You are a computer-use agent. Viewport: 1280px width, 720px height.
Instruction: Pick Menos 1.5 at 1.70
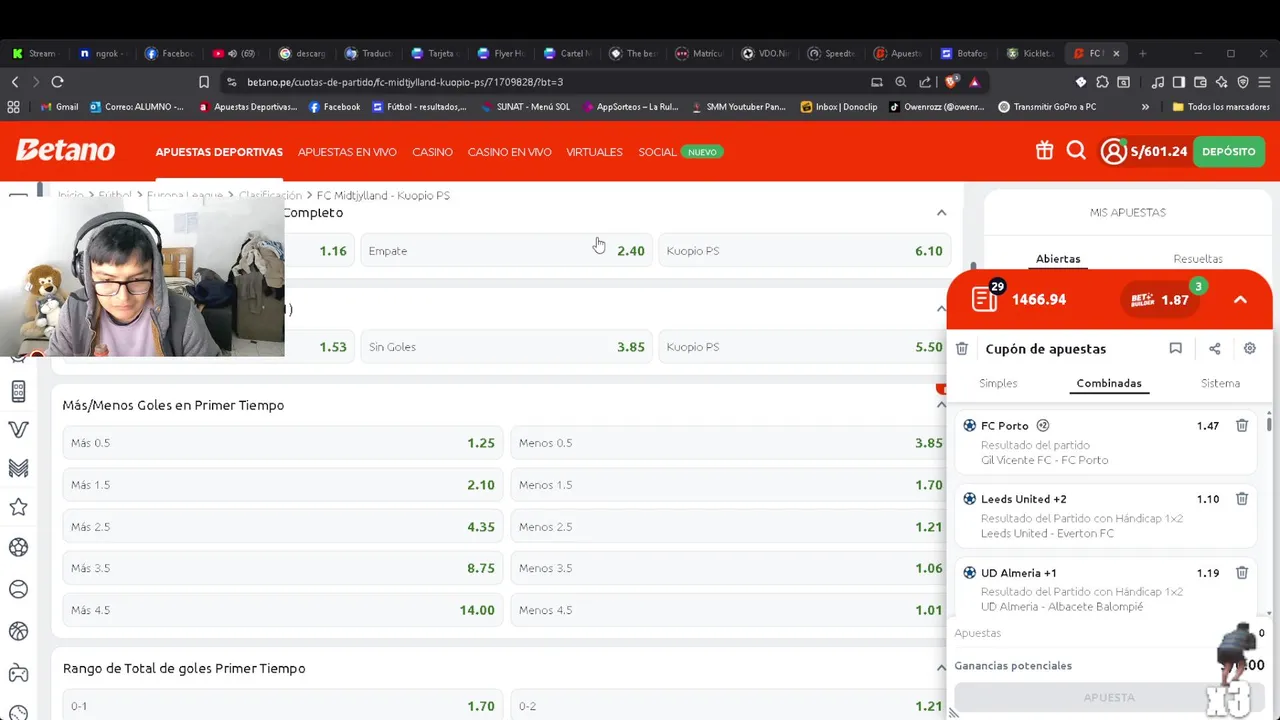(x=730, y=485)
